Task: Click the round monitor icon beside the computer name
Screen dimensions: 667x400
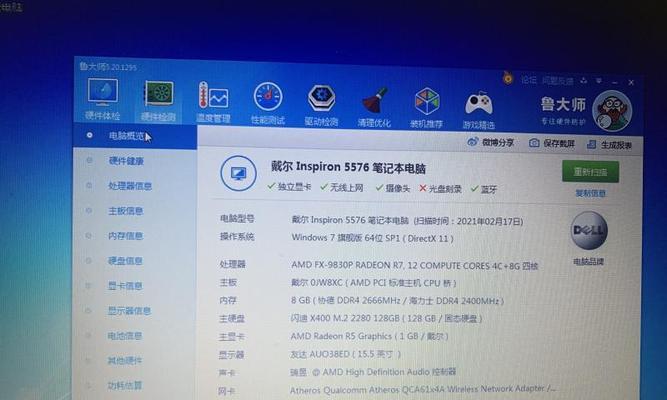Action: pyautogui.click(x=239, y=173)
